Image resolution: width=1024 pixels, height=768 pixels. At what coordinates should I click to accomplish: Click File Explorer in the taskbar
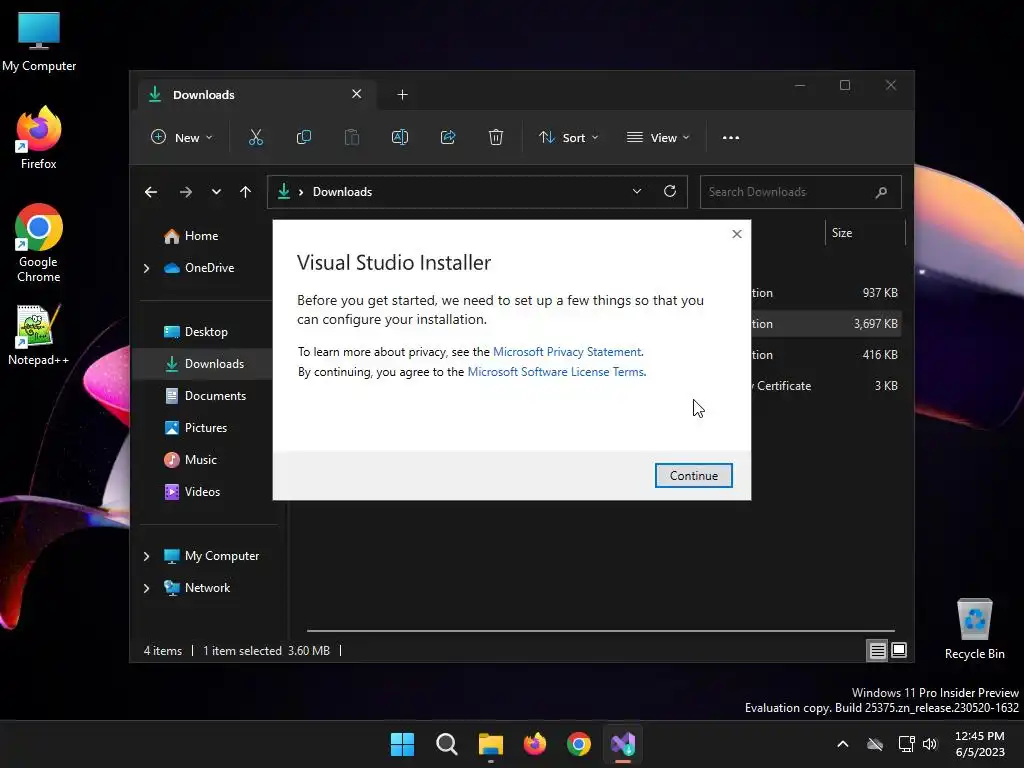point(490,744)
